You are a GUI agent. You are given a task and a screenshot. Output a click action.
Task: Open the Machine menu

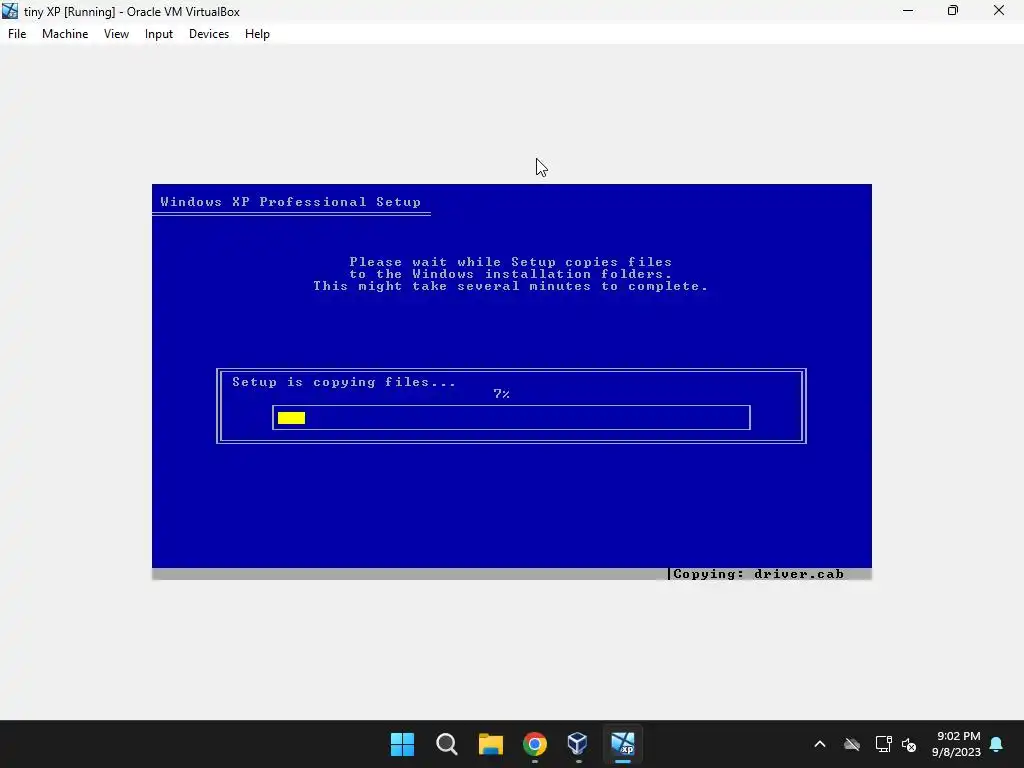(65, 34)
